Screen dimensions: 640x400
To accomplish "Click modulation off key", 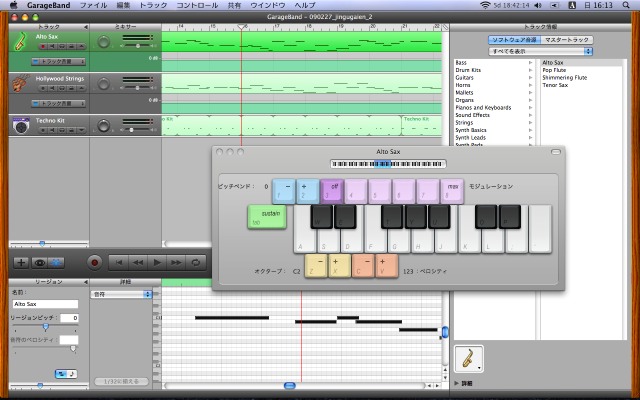I will (332, 191).
